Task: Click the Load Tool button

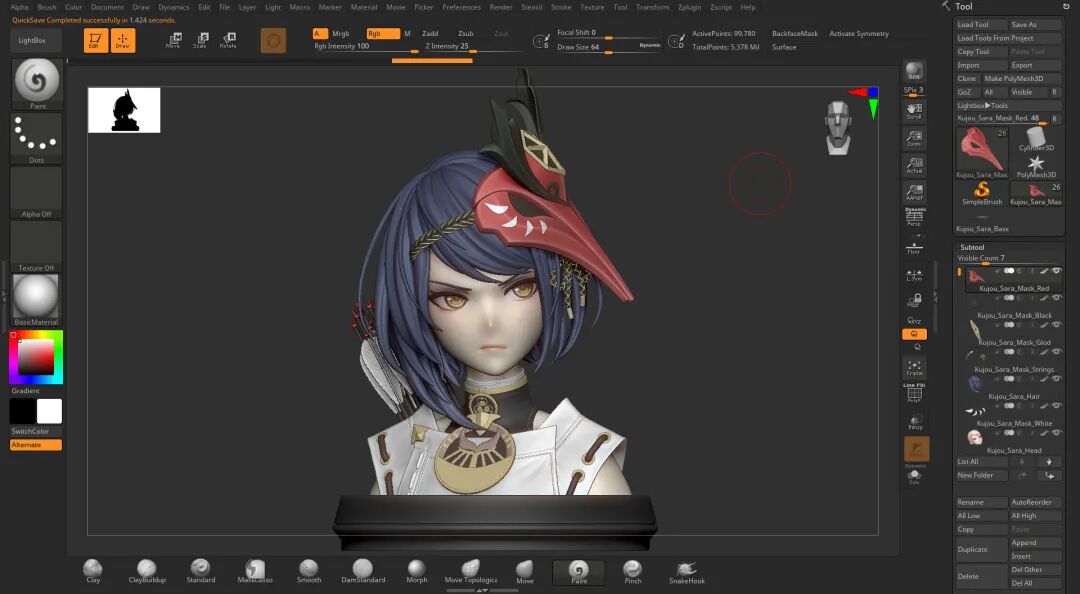Action: (981, 24)
